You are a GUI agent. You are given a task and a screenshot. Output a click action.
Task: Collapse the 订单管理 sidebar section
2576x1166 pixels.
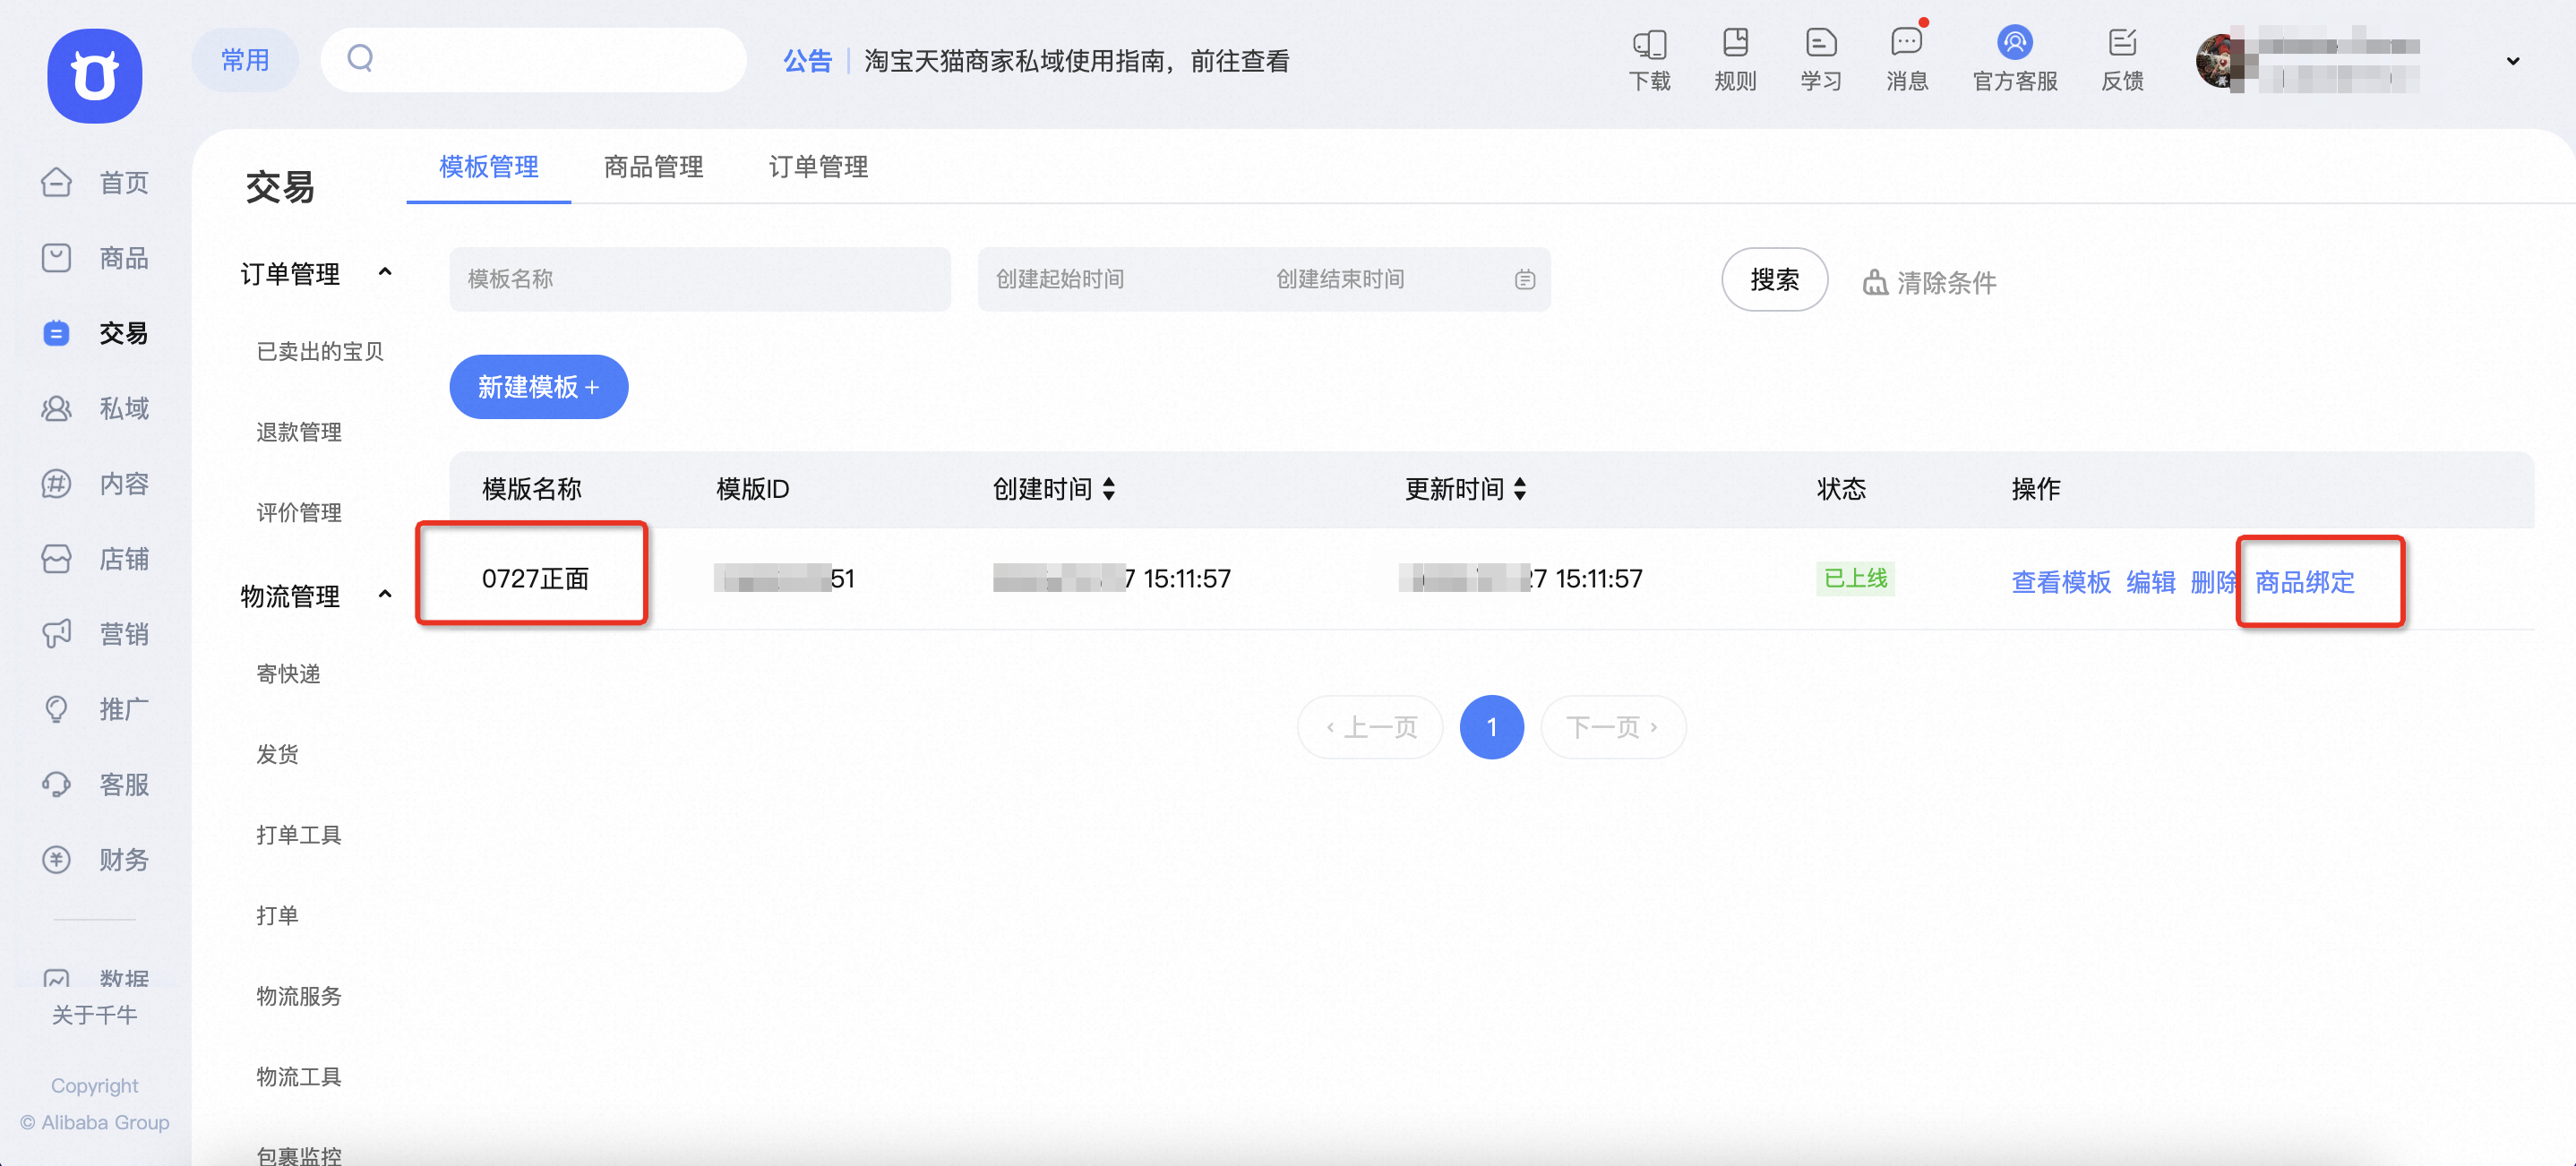coord(386,272)
